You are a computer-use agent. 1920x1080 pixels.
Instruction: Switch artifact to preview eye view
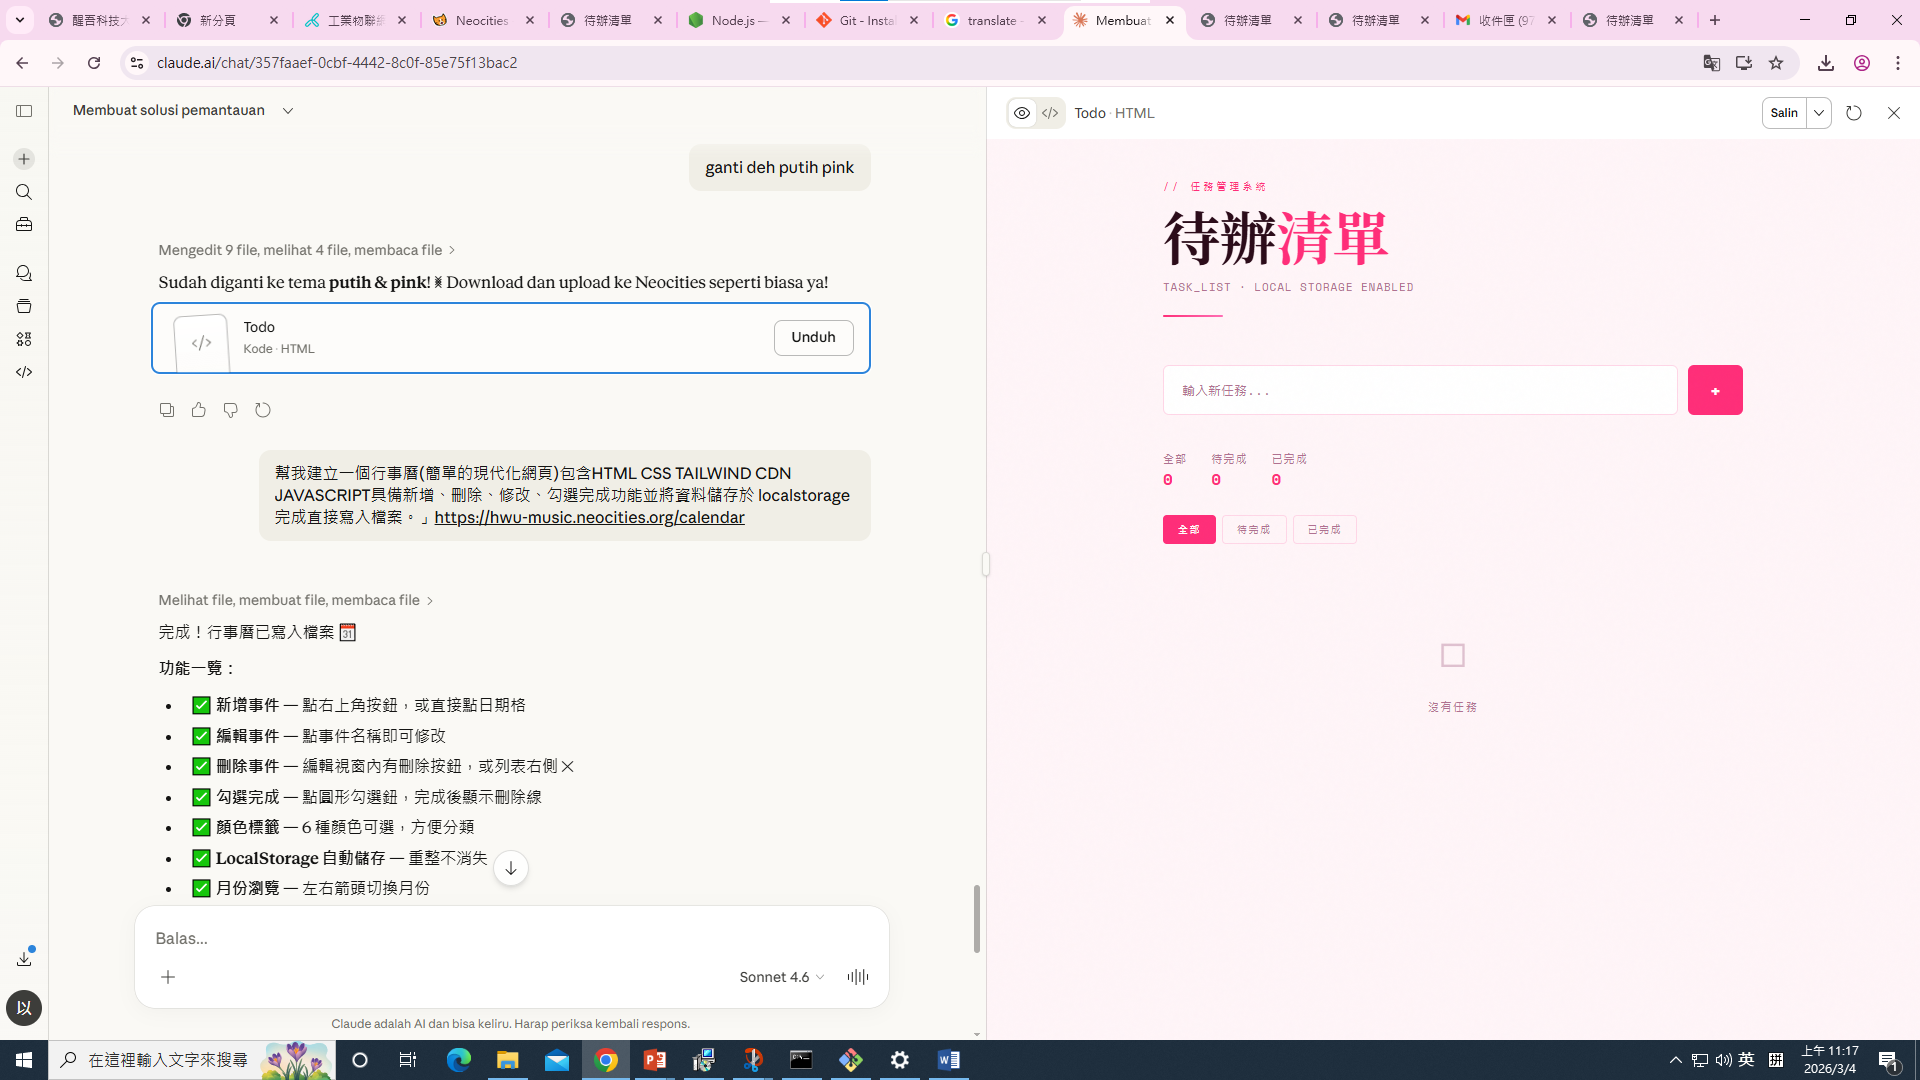[x=1022, y=113]
